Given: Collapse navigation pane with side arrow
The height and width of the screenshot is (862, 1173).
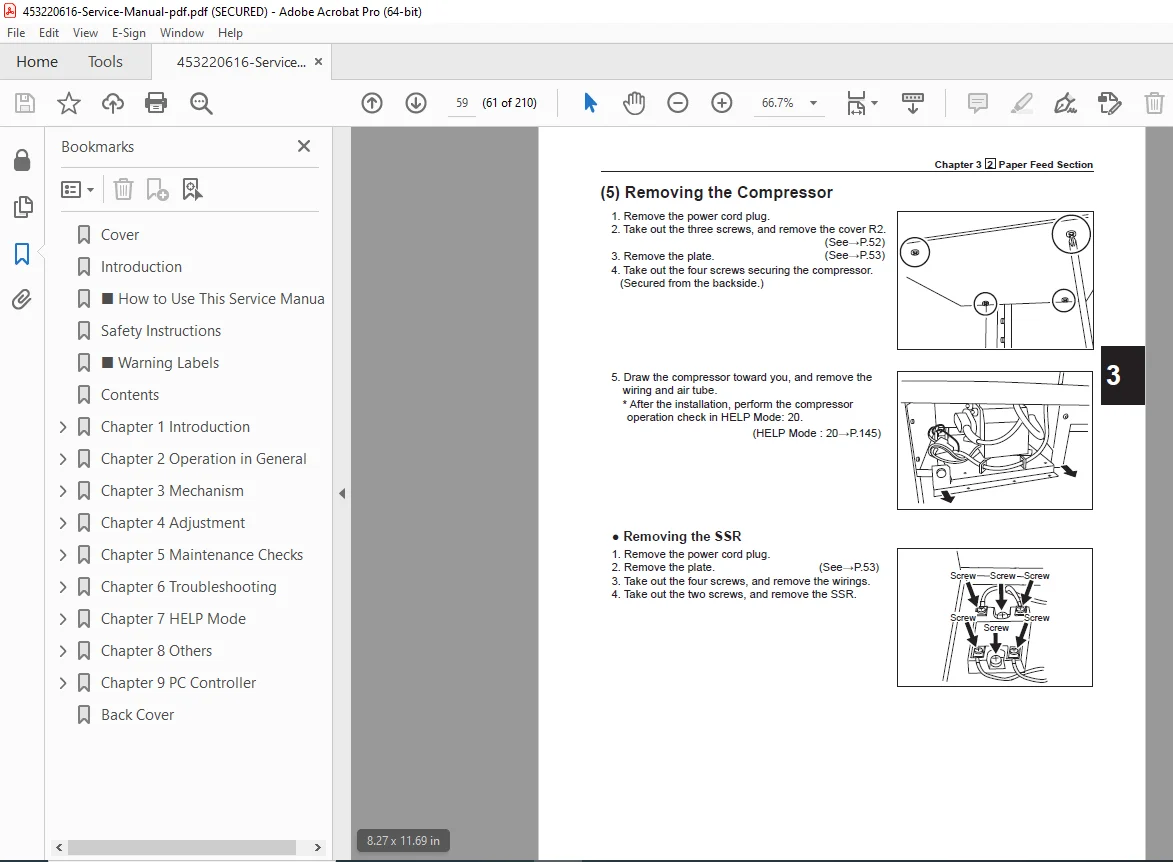Looking at the screenshot, I should (342, 494).
